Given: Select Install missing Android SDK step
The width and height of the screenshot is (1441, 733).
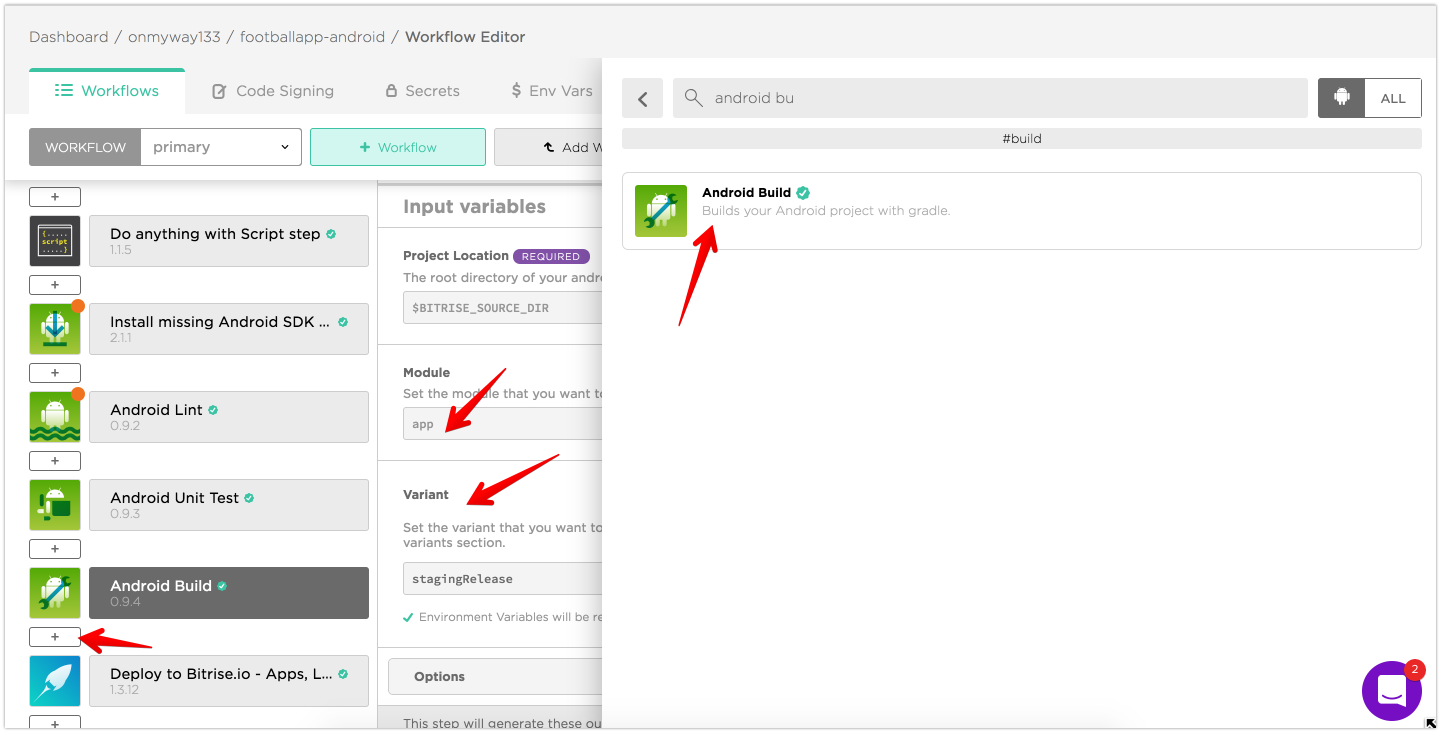Looking at the screenshot, I should [x=229, y=329].
